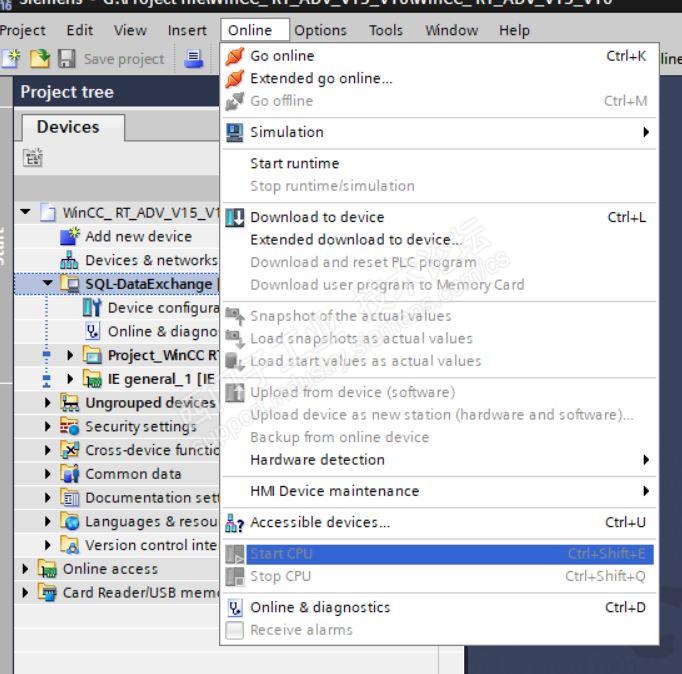Click the Devices & networks icon
This screenshot has height=674, width=682.
(69, 260)
